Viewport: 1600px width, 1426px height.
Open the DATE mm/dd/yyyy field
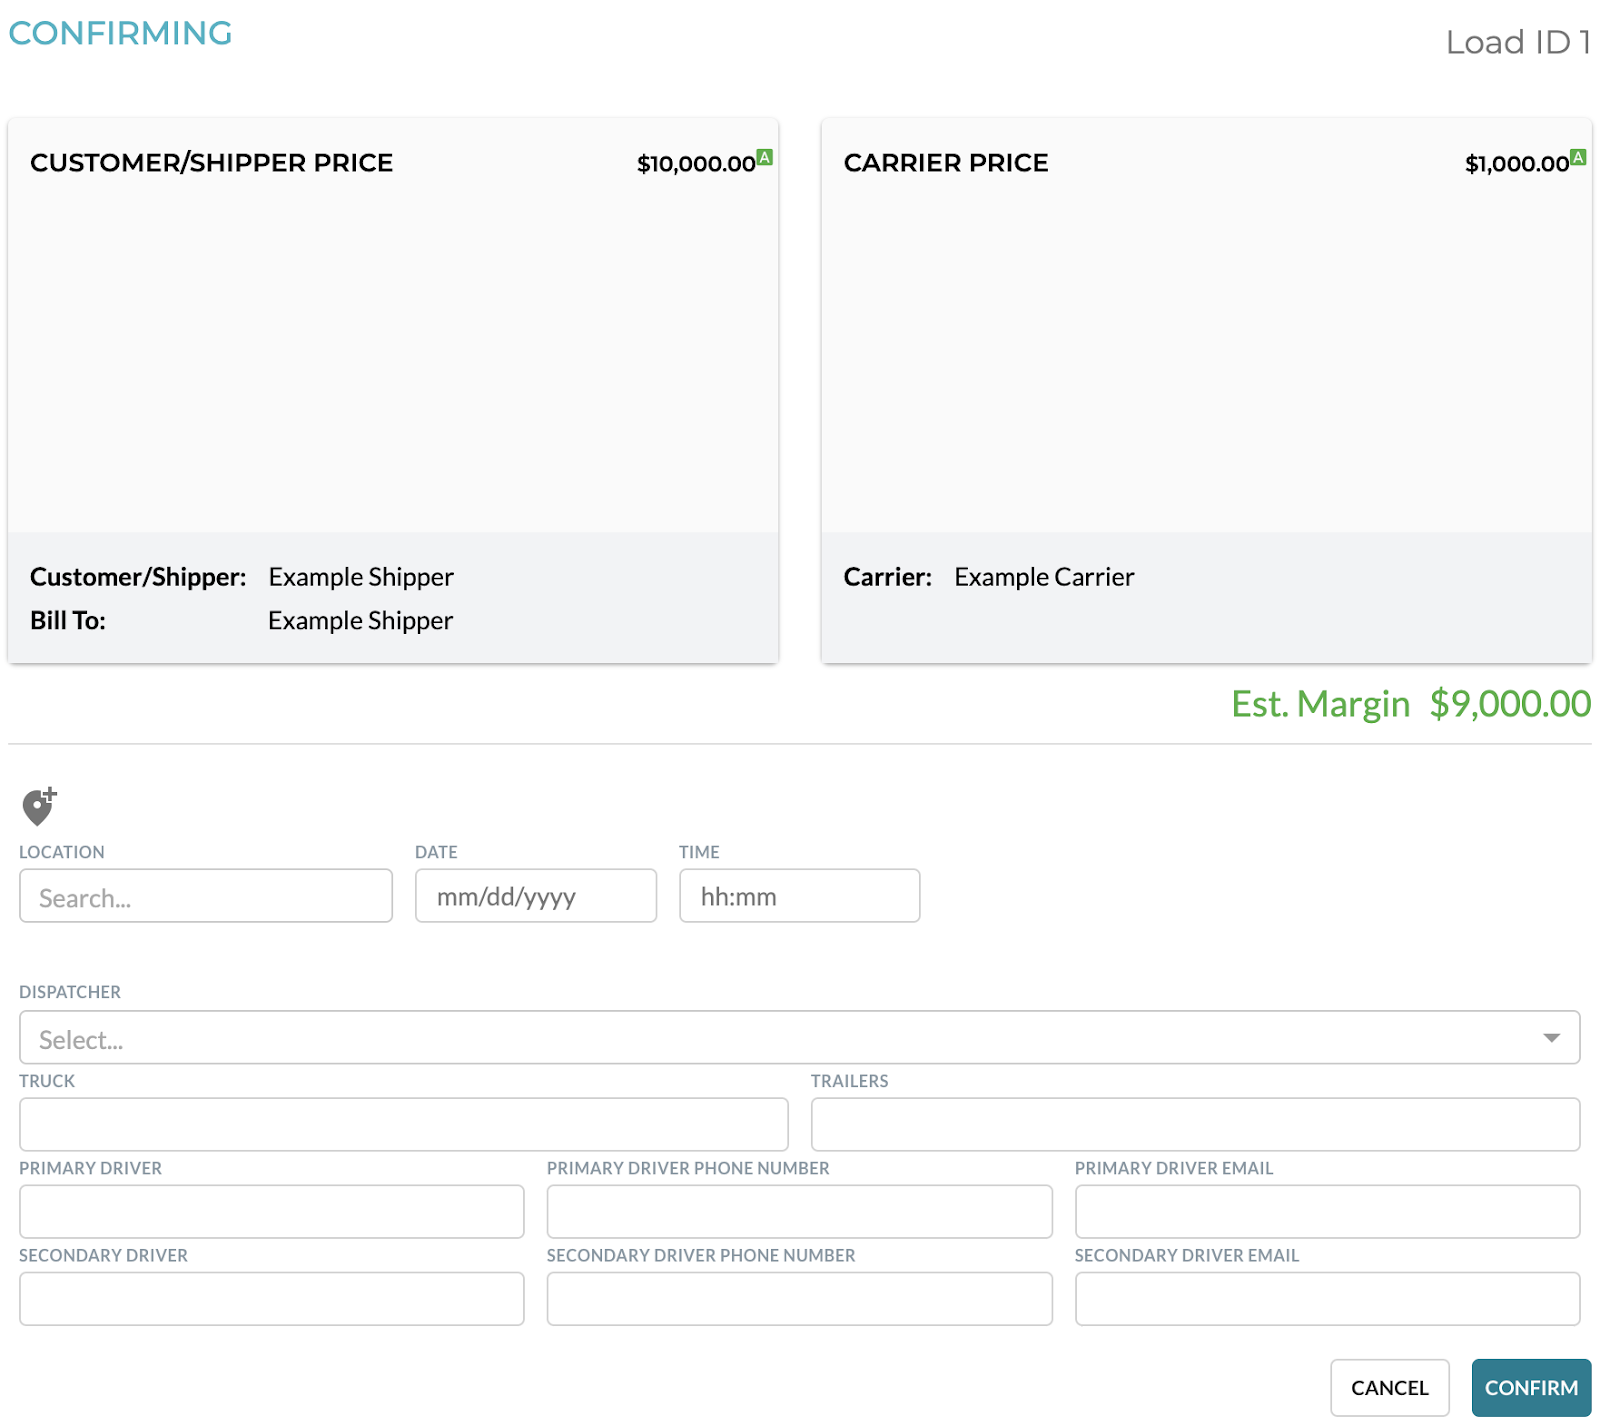[x=535, y=896]
